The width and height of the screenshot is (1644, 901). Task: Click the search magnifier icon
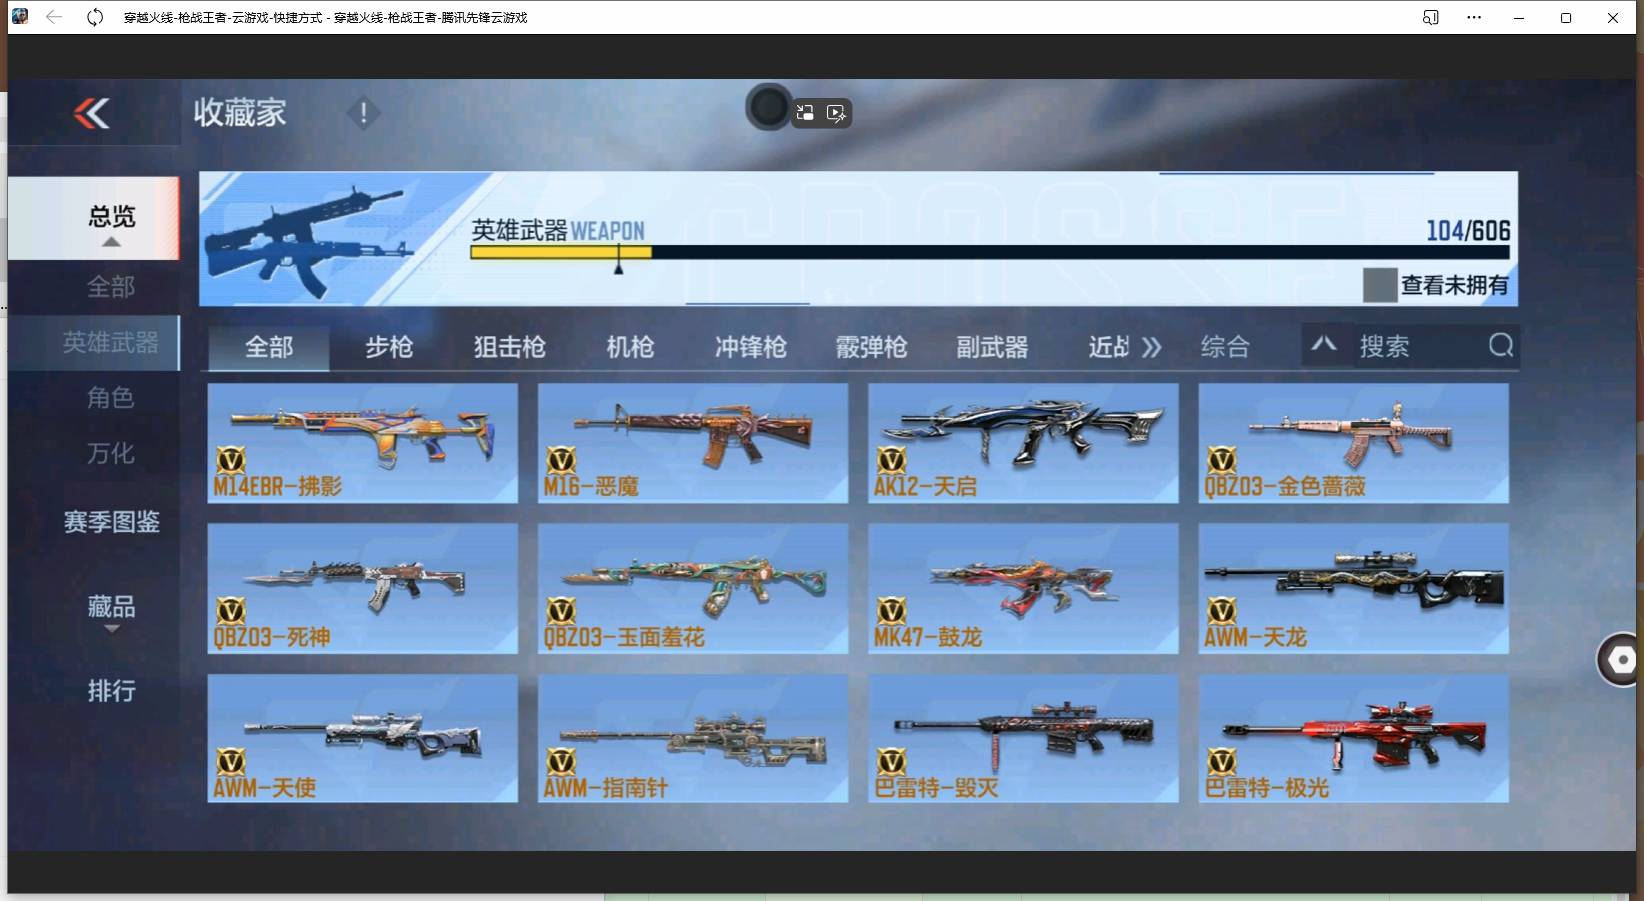coord(1500,346)
